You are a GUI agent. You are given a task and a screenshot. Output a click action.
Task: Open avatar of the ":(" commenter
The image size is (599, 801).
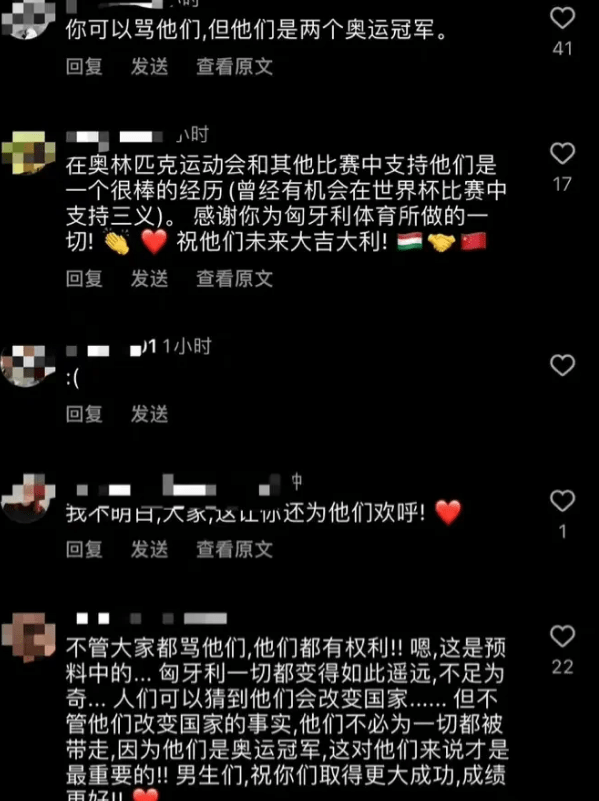point(28,365)
